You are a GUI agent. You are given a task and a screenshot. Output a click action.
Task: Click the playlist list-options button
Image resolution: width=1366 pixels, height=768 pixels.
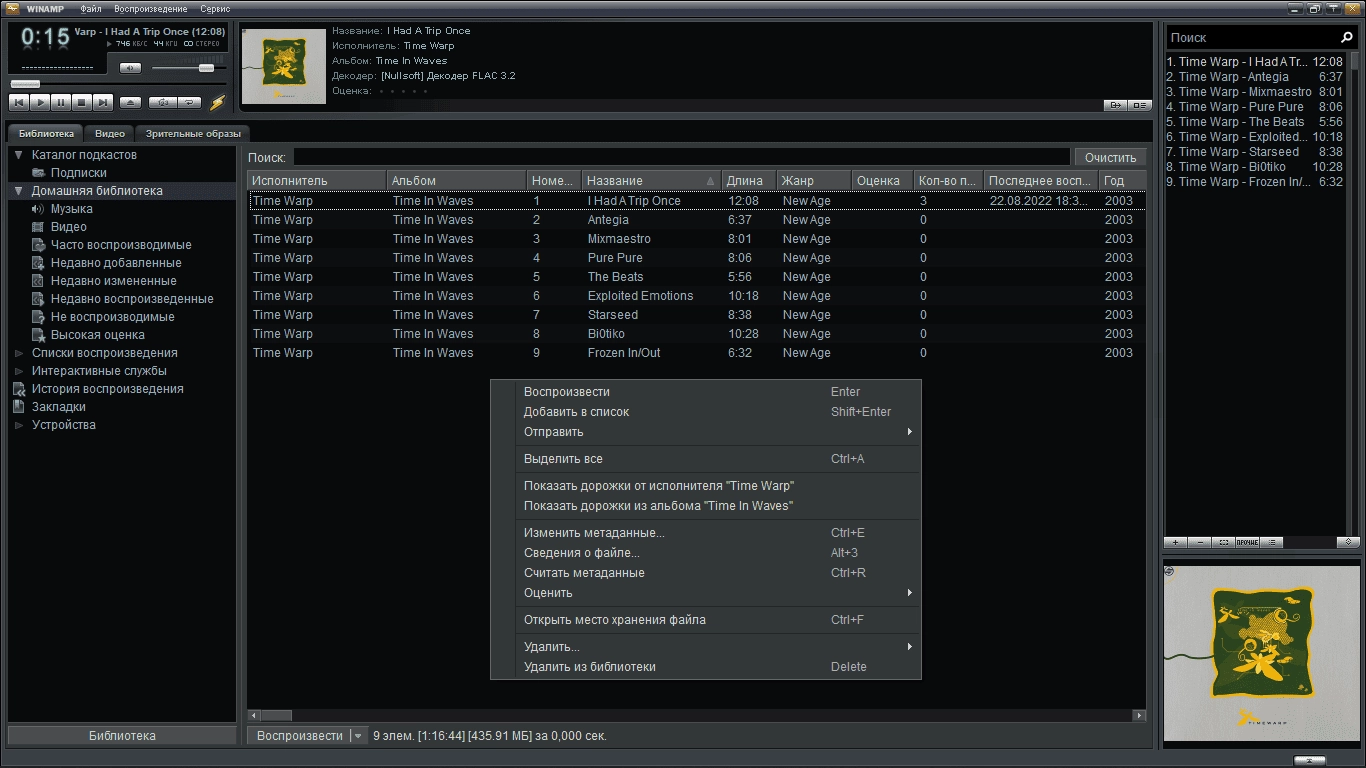click(1272, 542)
